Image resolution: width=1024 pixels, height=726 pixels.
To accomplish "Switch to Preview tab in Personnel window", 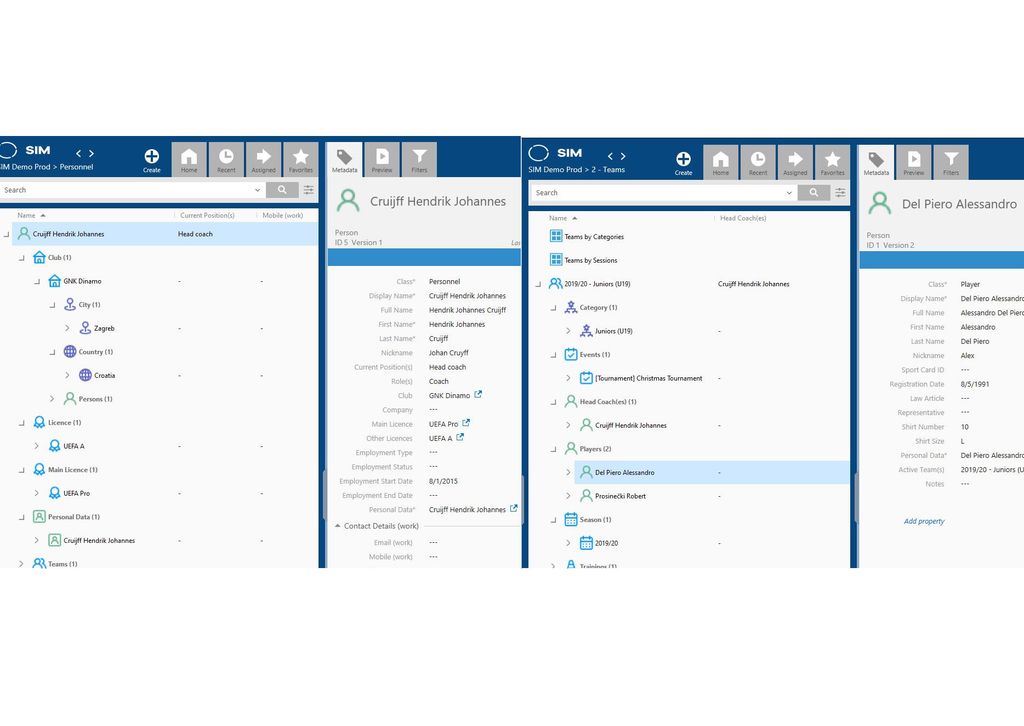I will pyautogui.click(x=382, y=160).
